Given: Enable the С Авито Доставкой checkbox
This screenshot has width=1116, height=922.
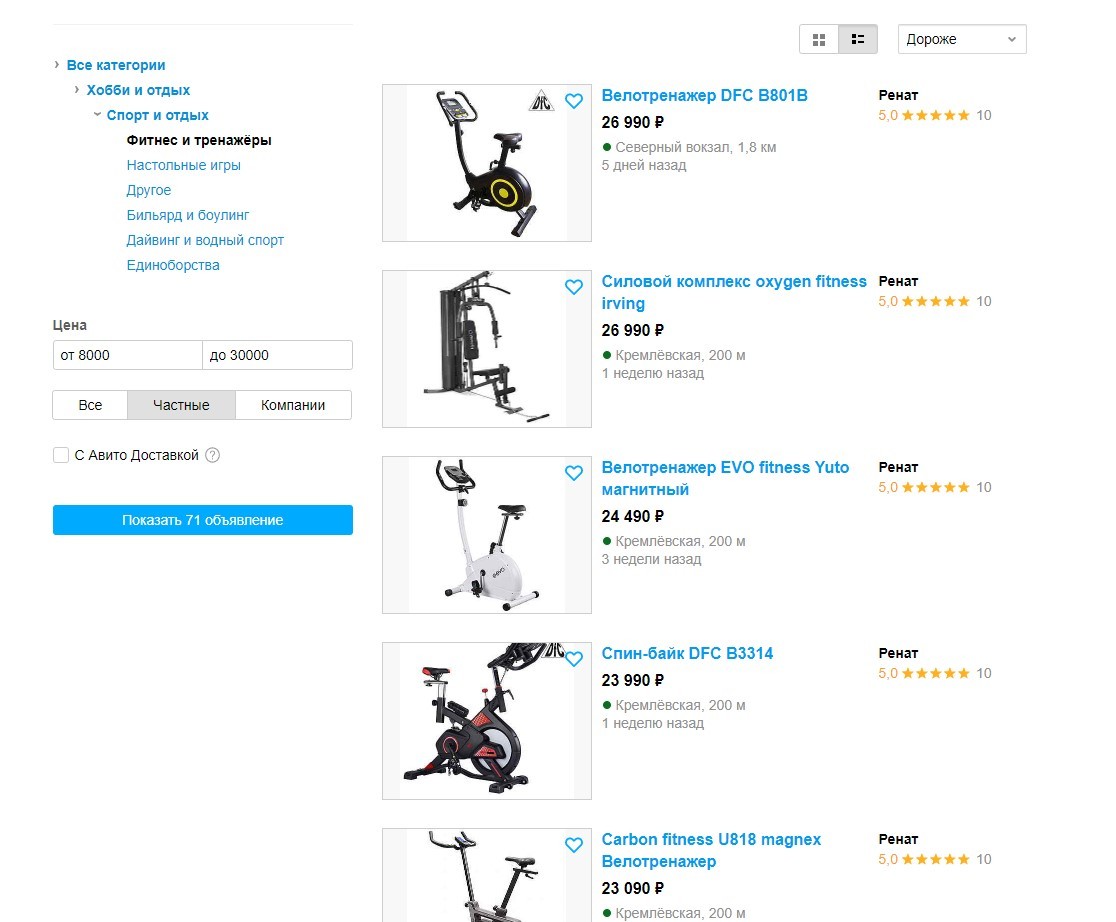Looking at the screenshot, I should click(x=60, y=455).
